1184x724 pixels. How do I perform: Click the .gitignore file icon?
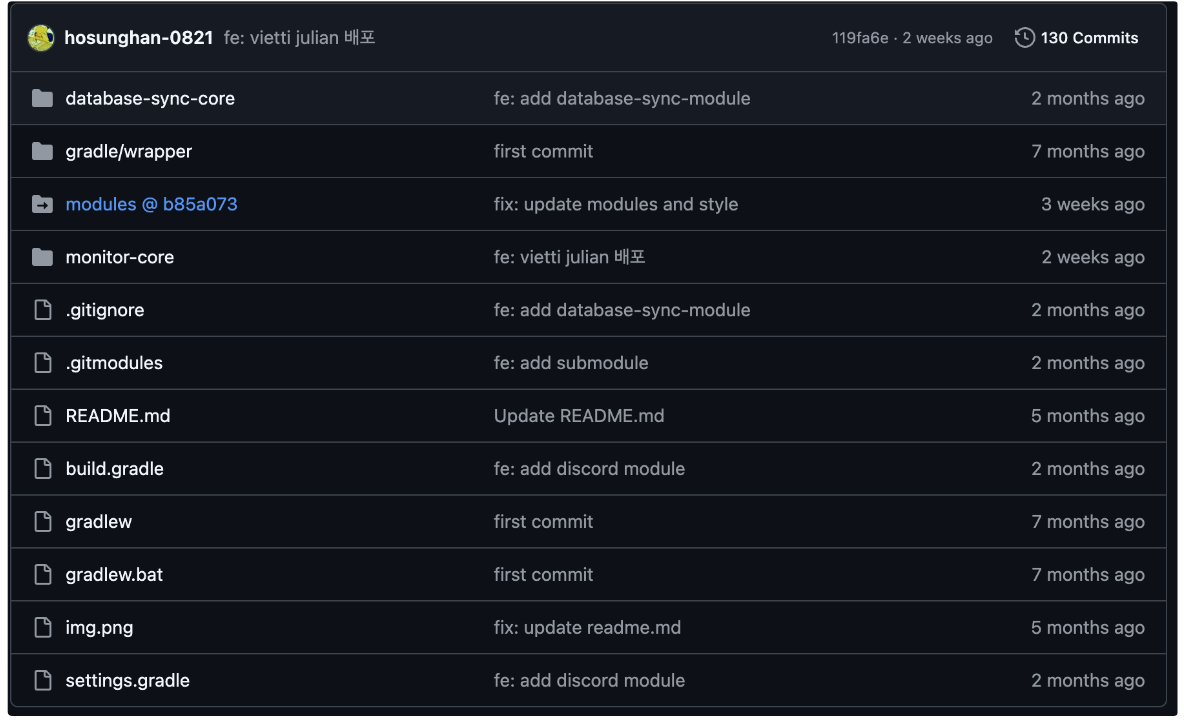tap(43, 310)
